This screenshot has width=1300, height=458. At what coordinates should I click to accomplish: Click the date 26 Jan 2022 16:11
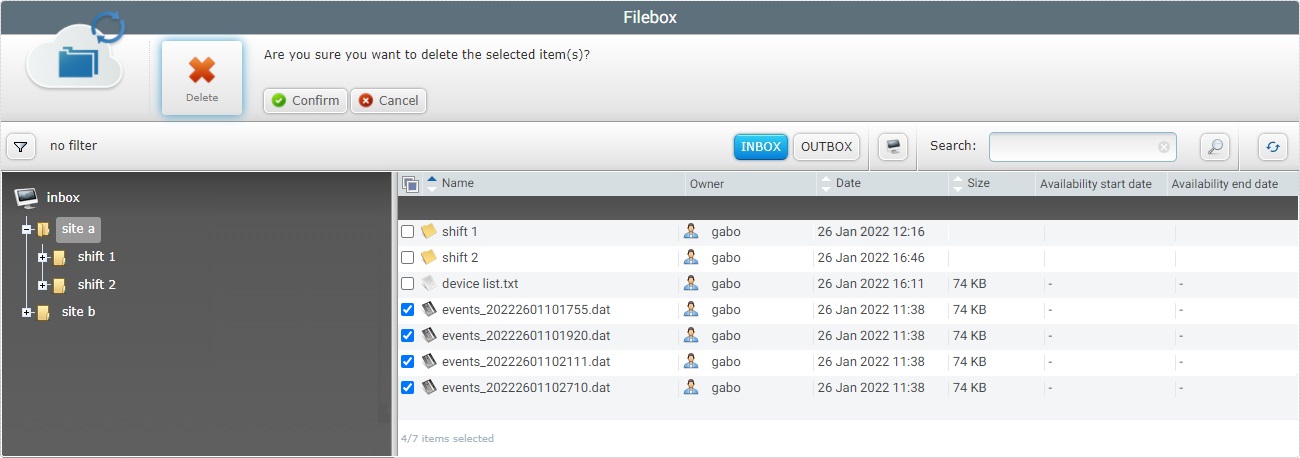point(871,283)
